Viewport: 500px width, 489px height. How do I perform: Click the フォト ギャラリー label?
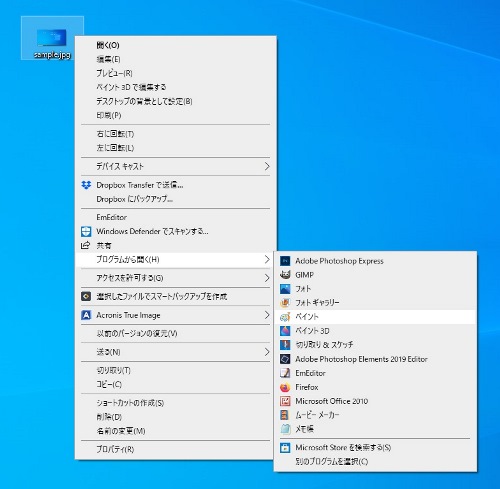[x=317, y=303]
